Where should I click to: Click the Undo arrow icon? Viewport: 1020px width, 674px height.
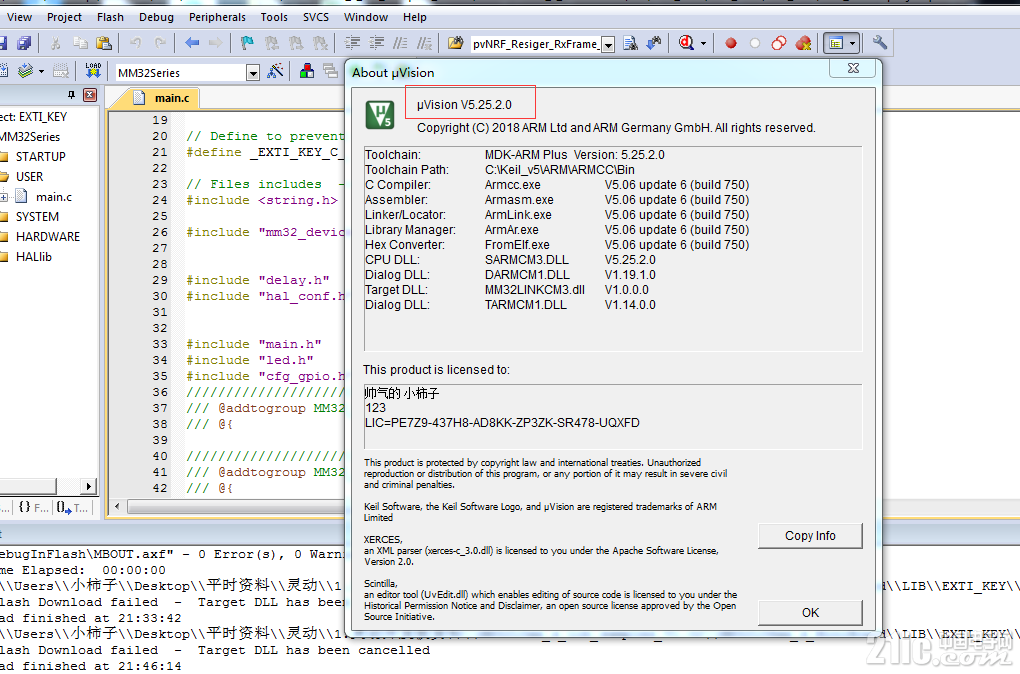click(x=135, y=44)
